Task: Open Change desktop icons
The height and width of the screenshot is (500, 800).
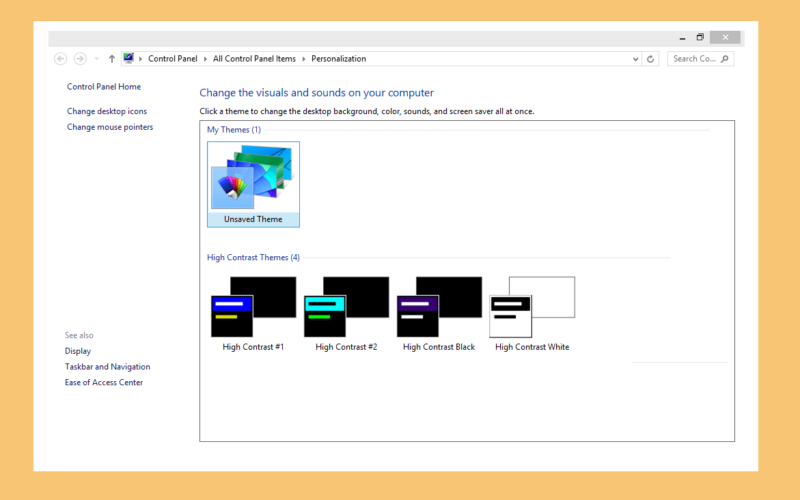Action: (x=107, y=111)
